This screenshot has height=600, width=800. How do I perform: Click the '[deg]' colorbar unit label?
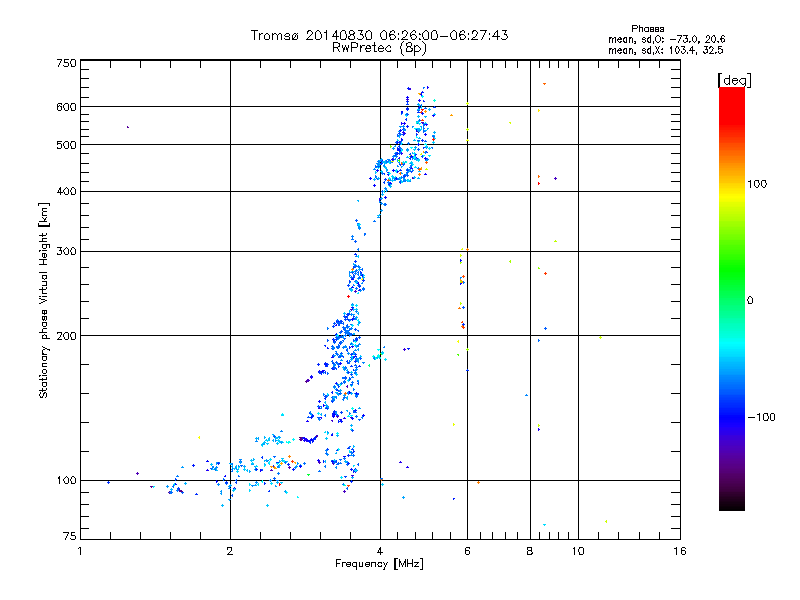[734, 80]
